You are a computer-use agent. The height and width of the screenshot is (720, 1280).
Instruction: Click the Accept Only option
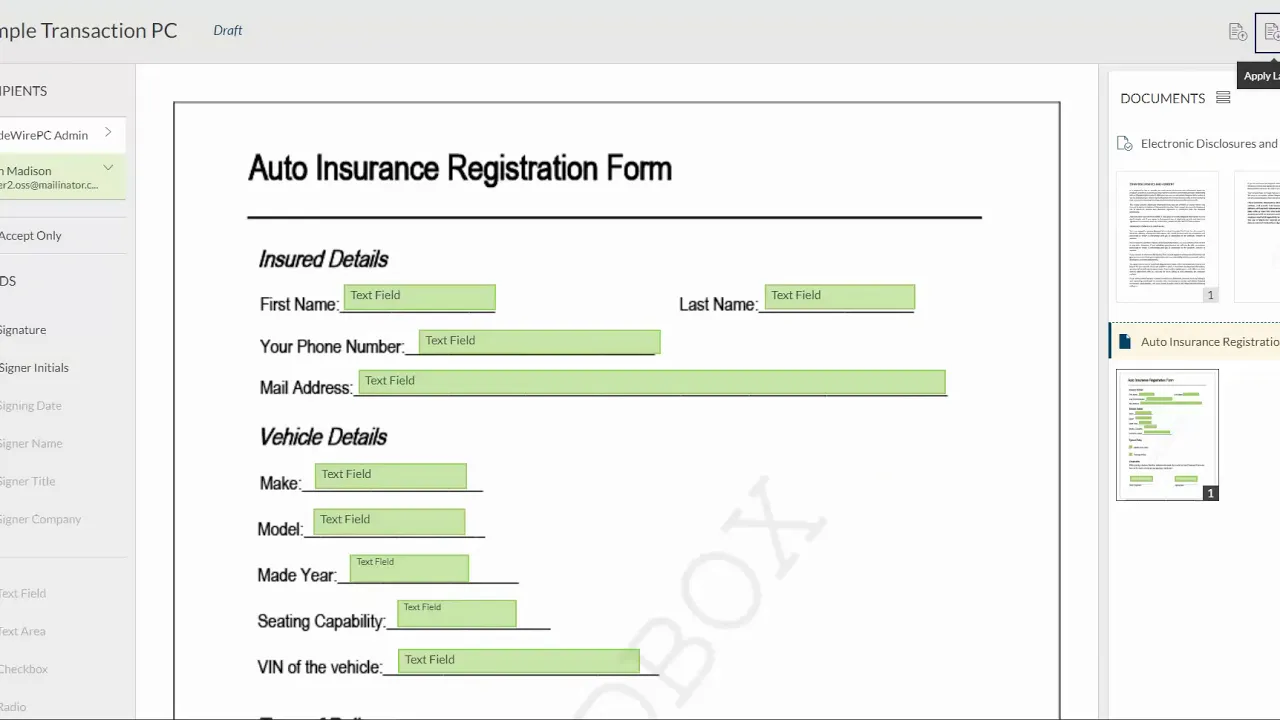click(31, 235)
